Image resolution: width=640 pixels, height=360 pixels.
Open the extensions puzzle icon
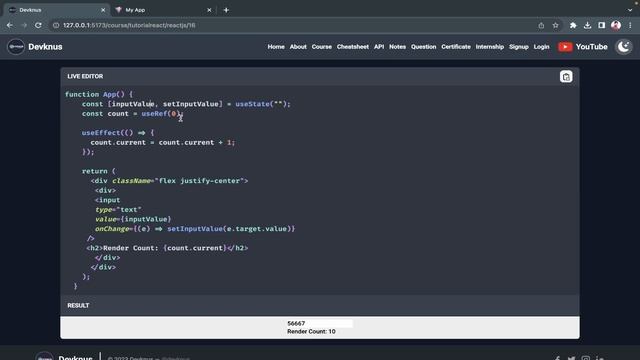[573, 25]
